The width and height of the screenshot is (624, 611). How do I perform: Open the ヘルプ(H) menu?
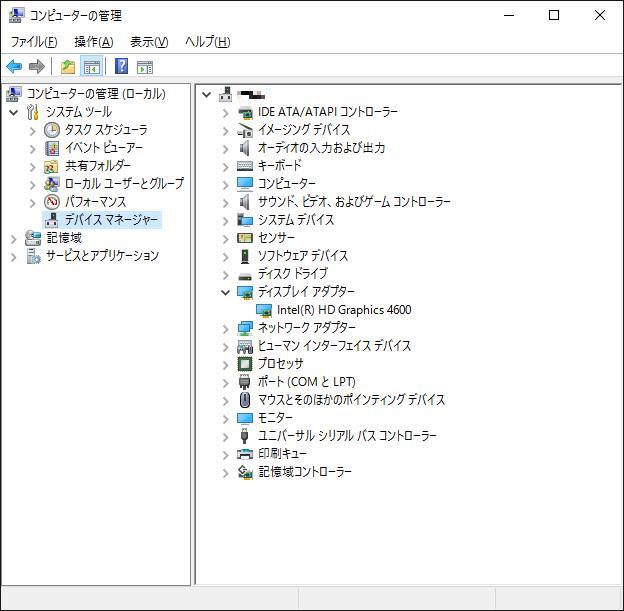(207, 41)
